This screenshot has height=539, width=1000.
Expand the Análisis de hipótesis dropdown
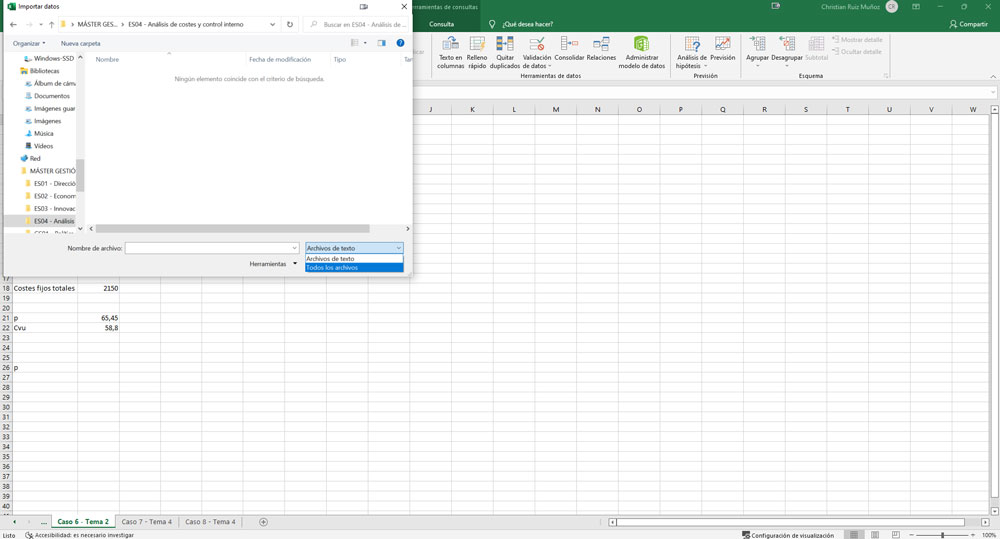click(691, 52)
